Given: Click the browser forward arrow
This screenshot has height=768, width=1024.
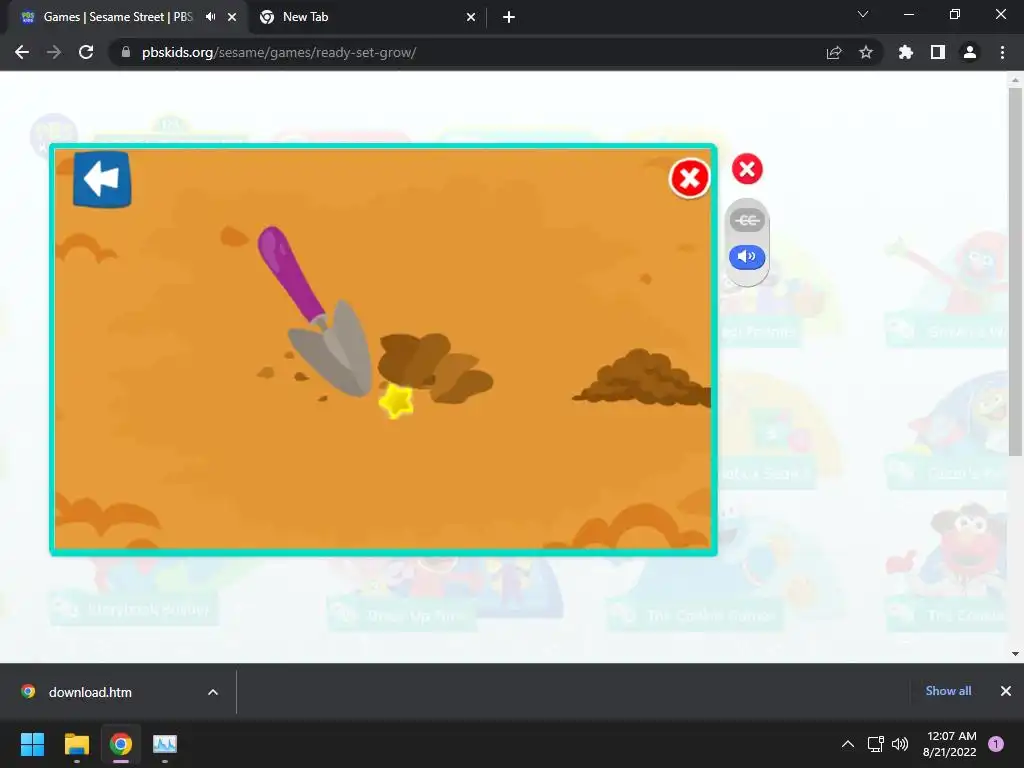Looking at the screenshot, I should (x=54, y=52).
